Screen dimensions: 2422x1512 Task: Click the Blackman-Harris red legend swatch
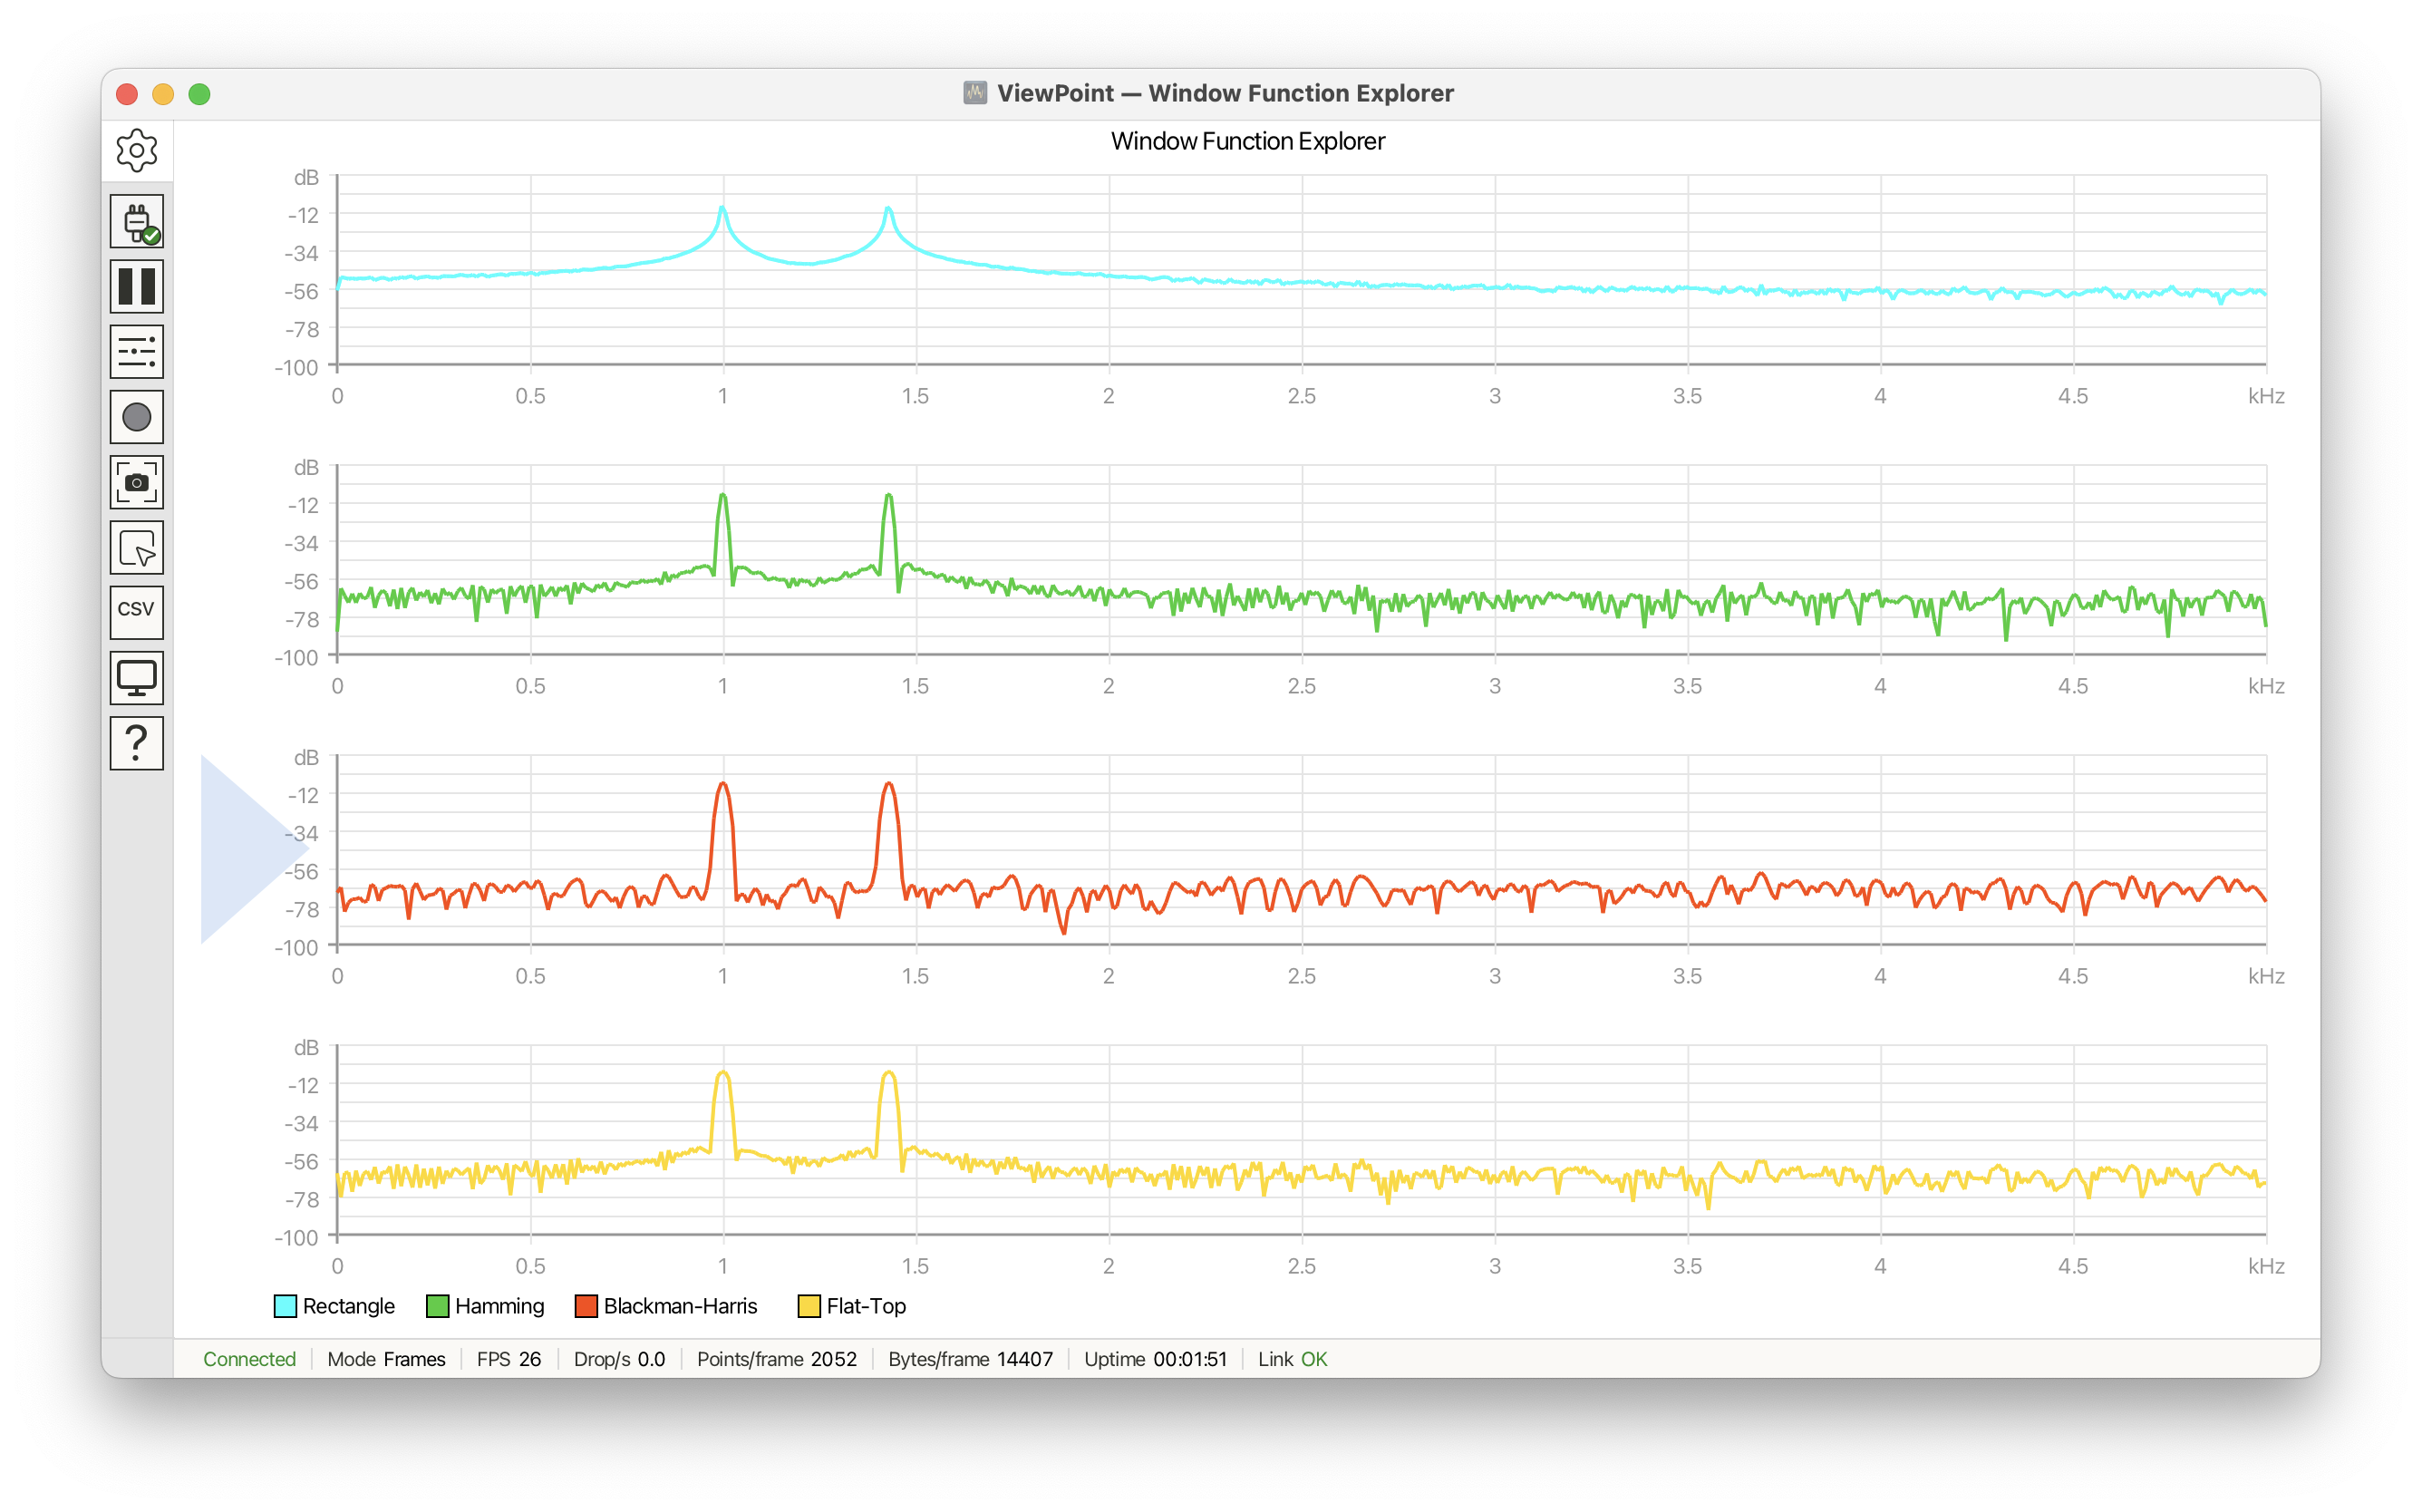(586, 1306)
